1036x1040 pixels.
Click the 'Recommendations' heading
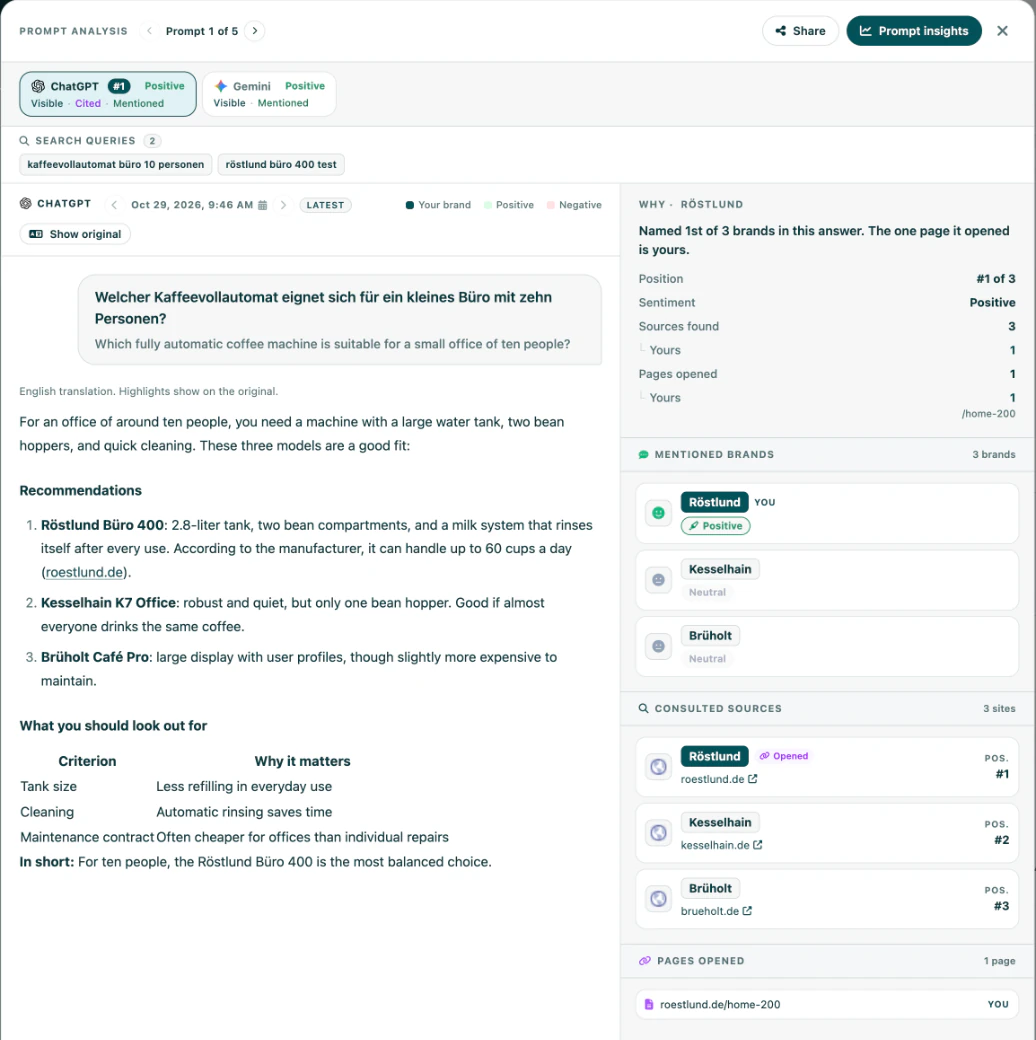[80, 490]
